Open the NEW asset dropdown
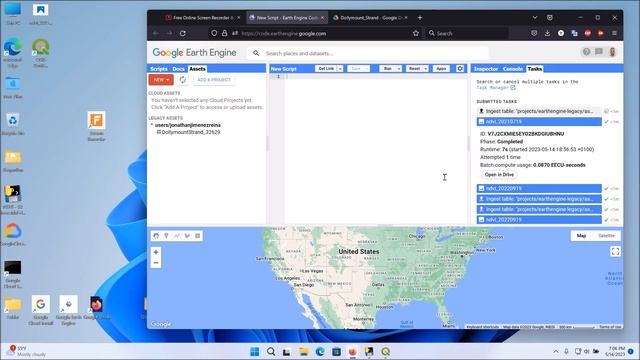 pos(161,80)
